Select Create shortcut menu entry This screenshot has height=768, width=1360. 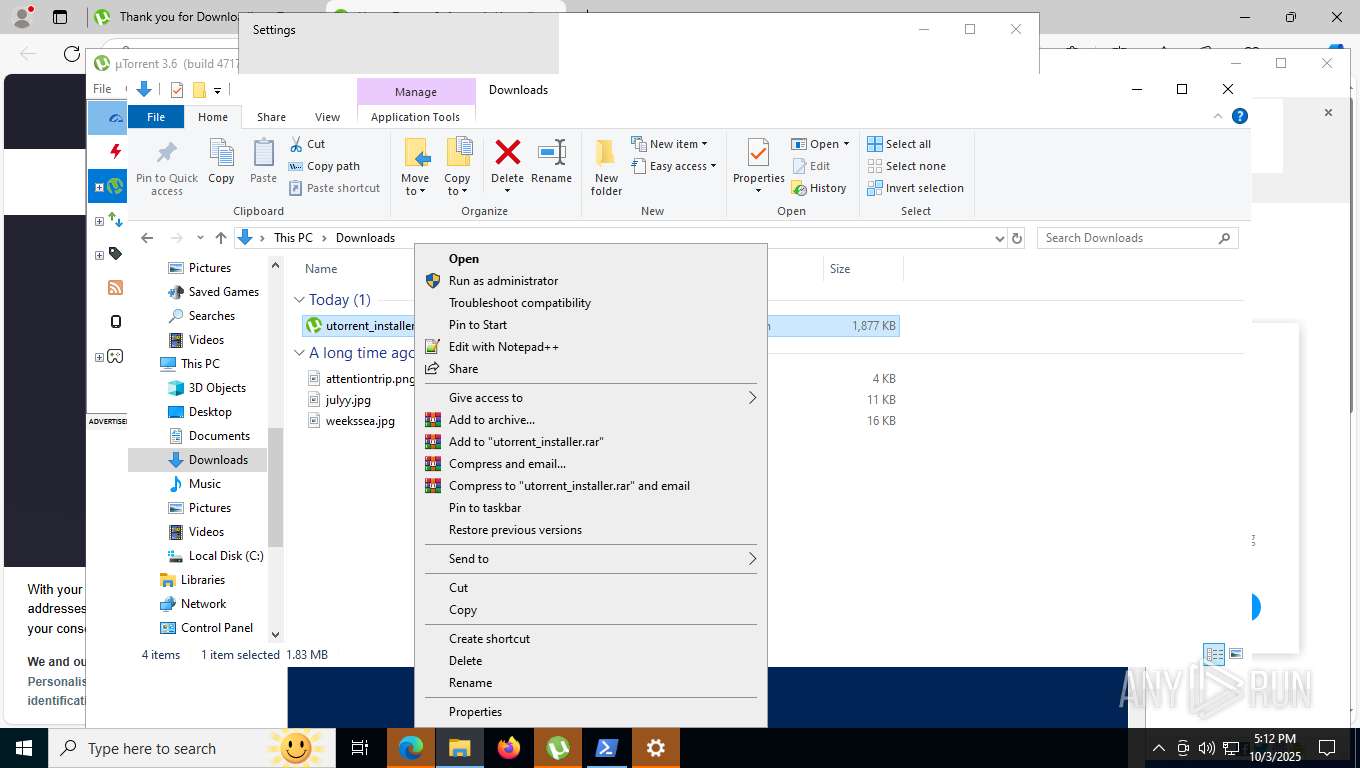[x=591, y=639]
